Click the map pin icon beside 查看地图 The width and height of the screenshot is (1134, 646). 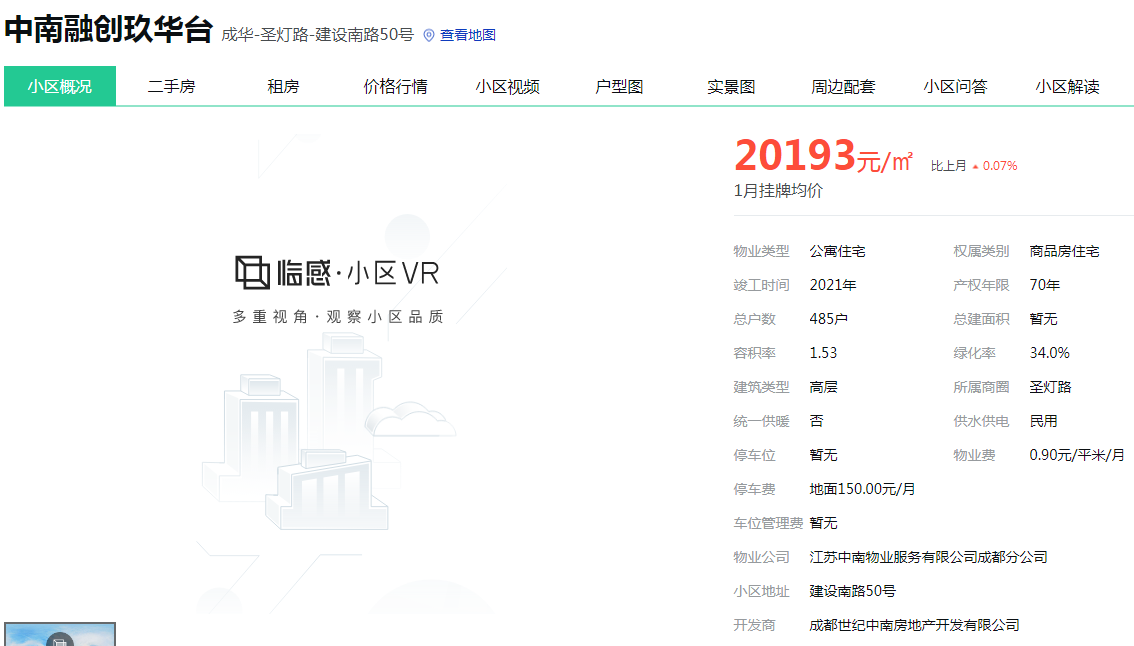pos(429,35)
